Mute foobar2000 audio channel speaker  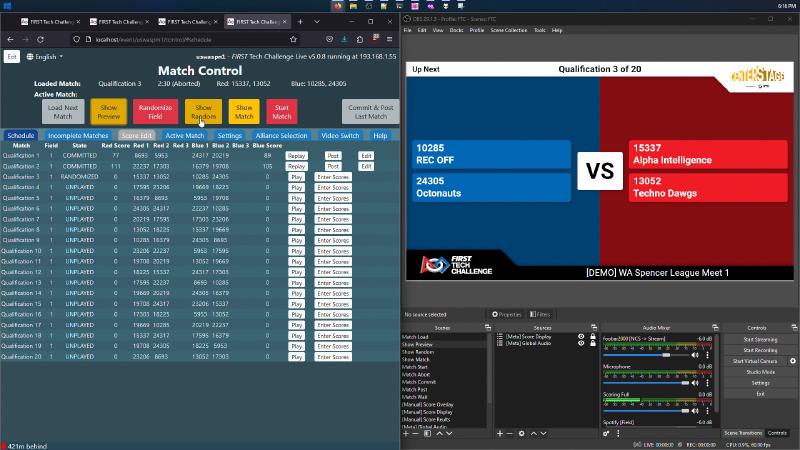[695, 355]
